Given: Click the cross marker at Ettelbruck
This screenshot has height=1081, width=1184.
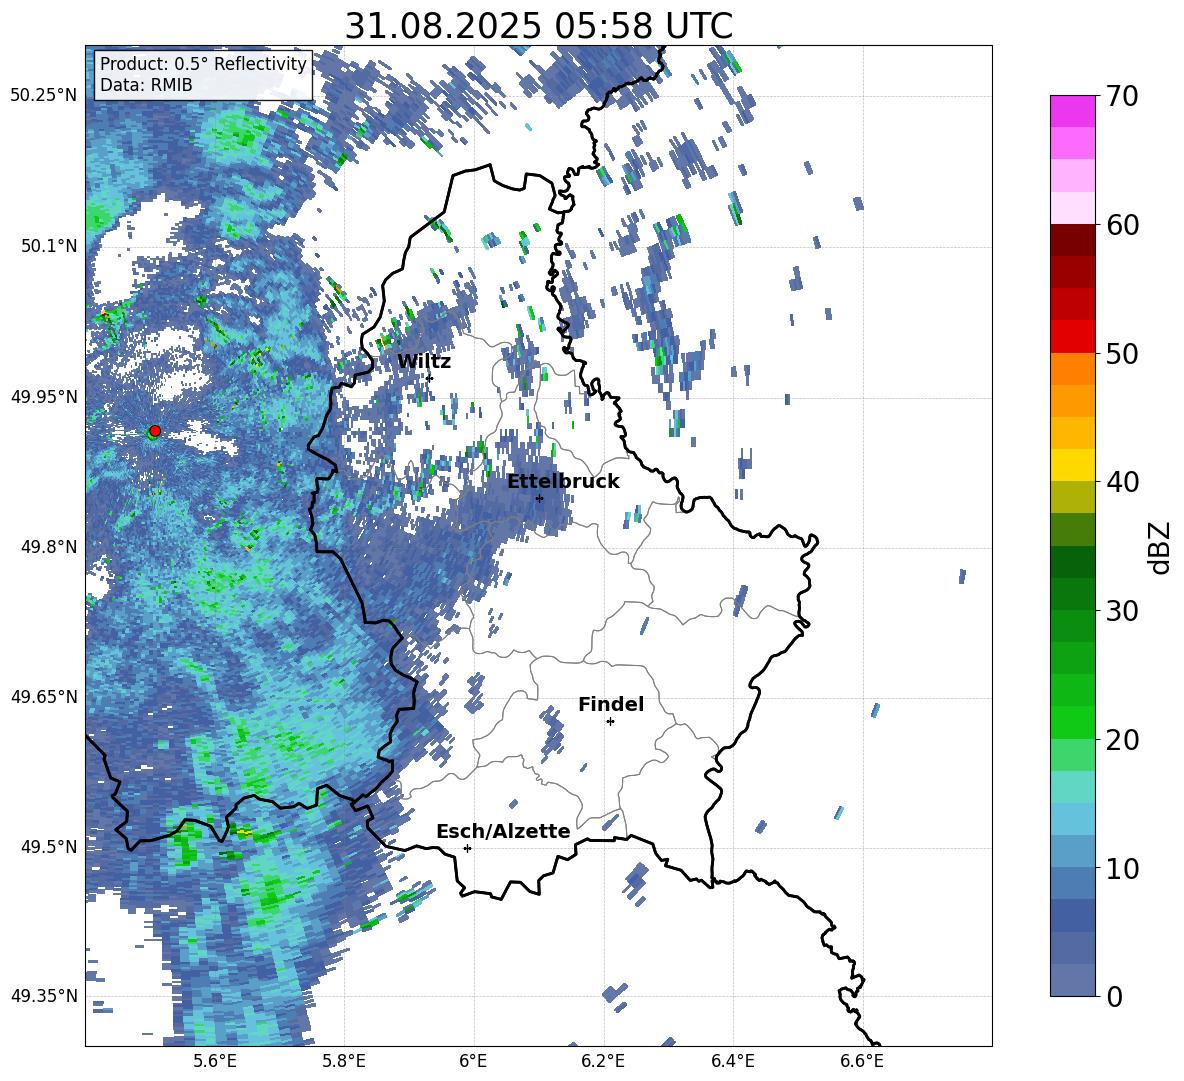Looking at the screenshot, I should pos(539,498).
